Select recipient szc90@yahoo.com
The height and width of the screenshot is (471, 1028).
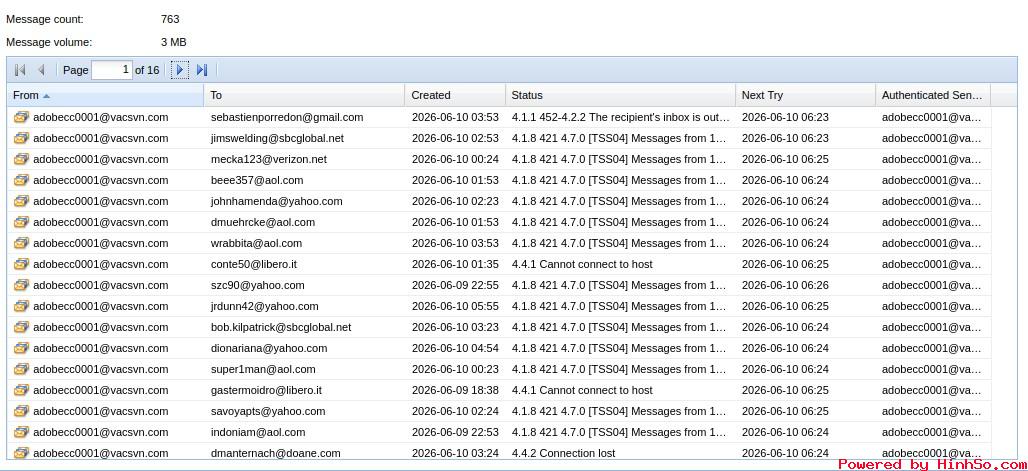click(258, 285)
